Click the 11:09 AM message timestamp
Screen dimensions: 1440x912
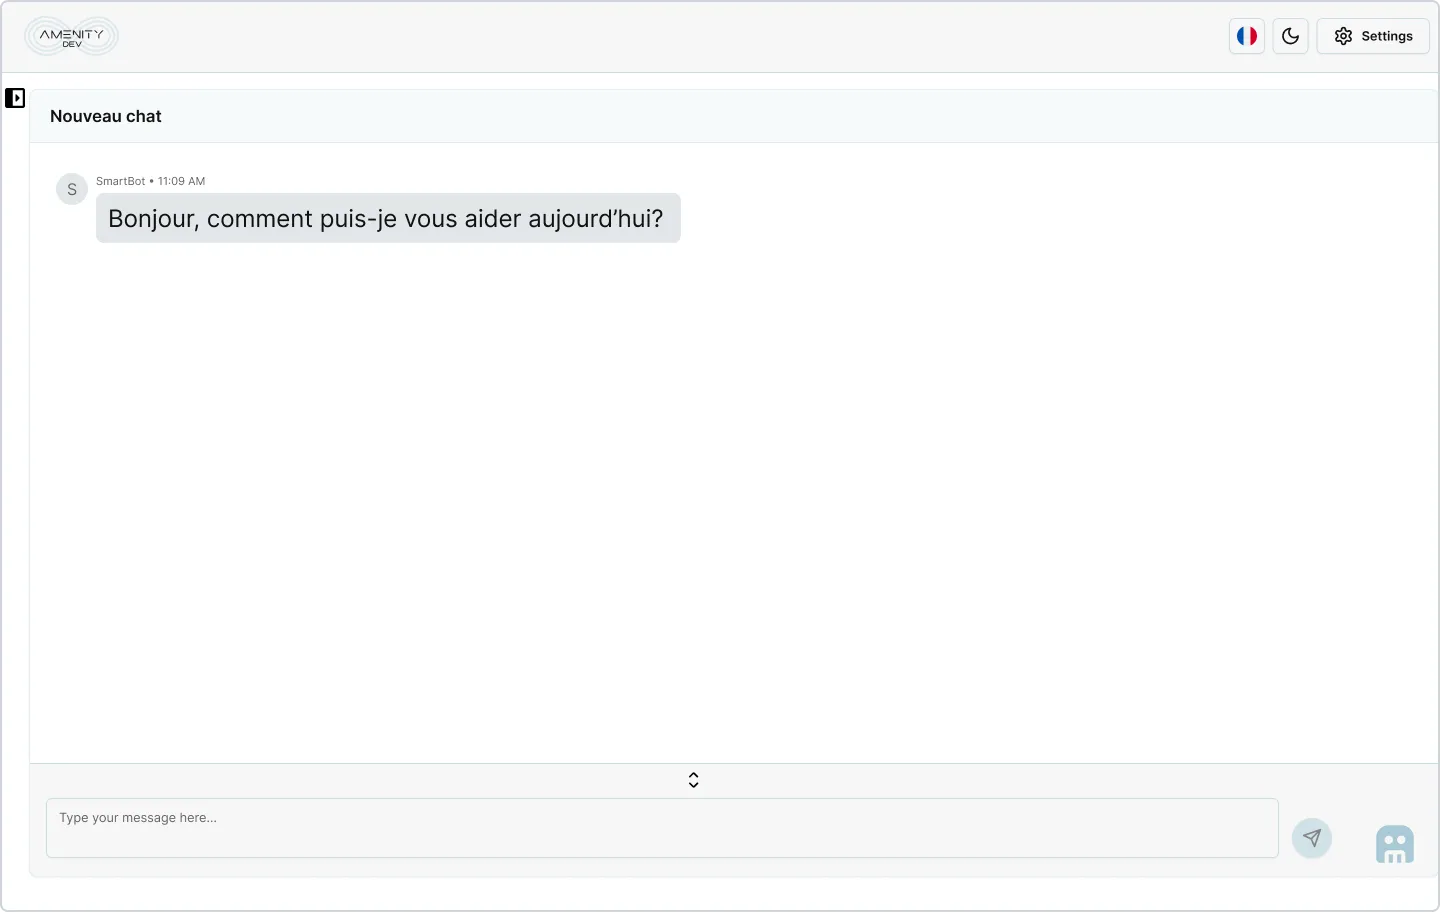click(181, 181)
